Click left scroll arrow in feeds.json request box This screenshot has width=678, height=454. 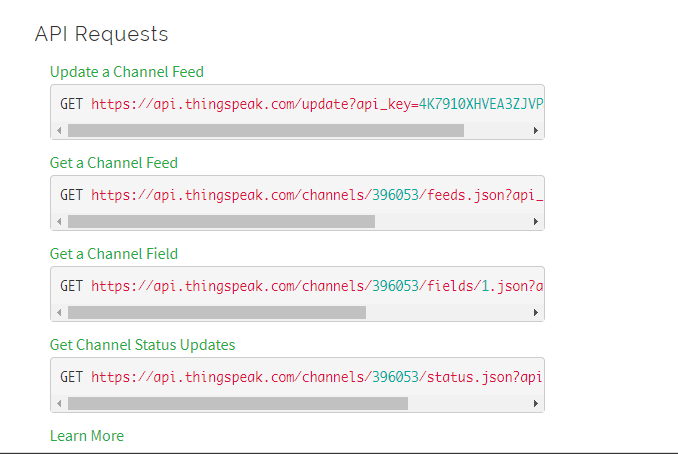(x=59, y=221)
